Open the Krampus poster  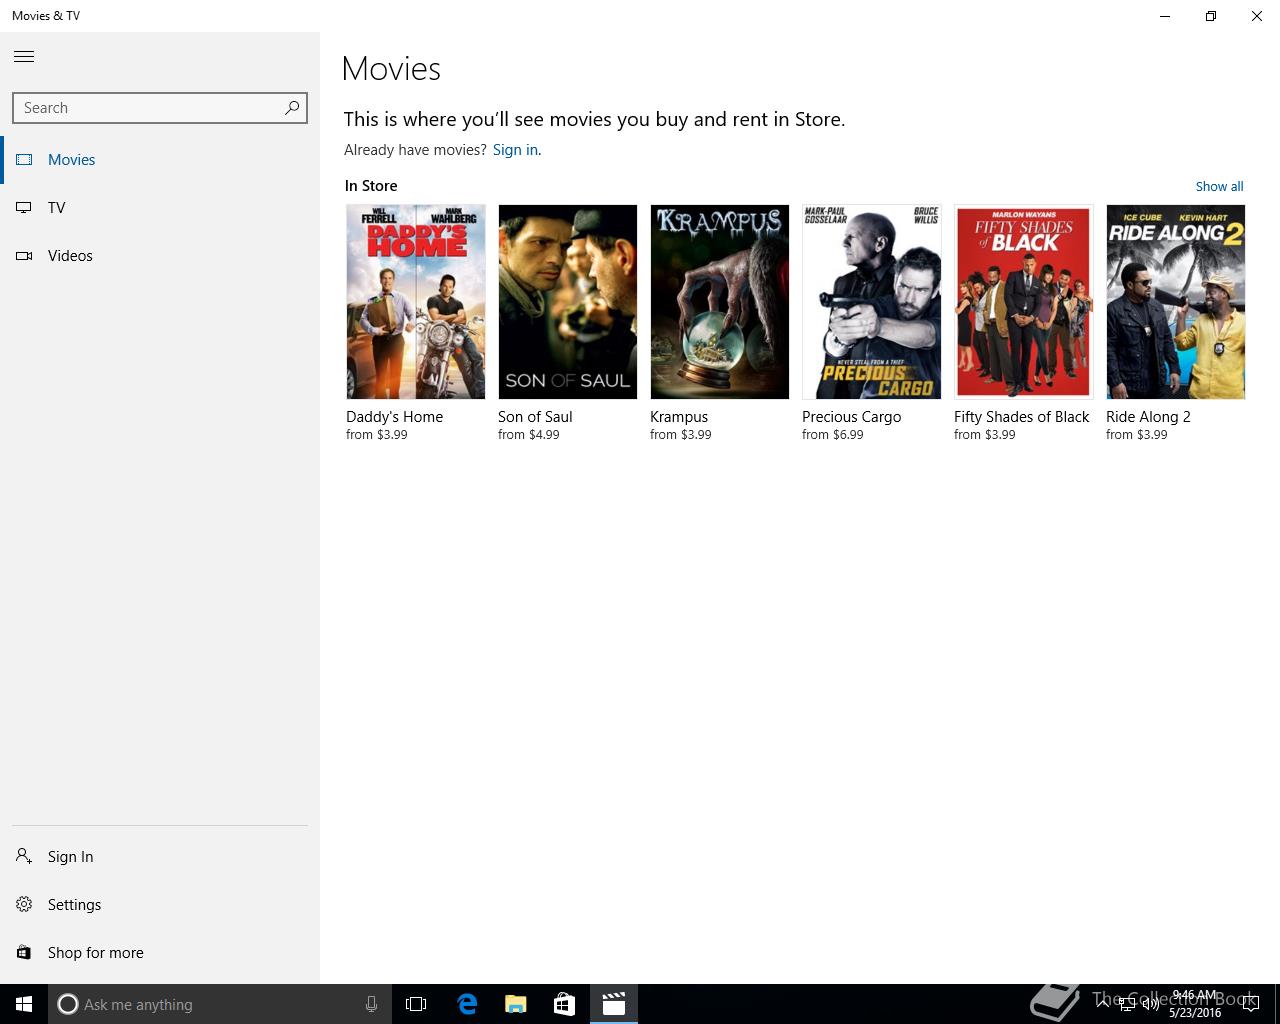tap(720, 302)
